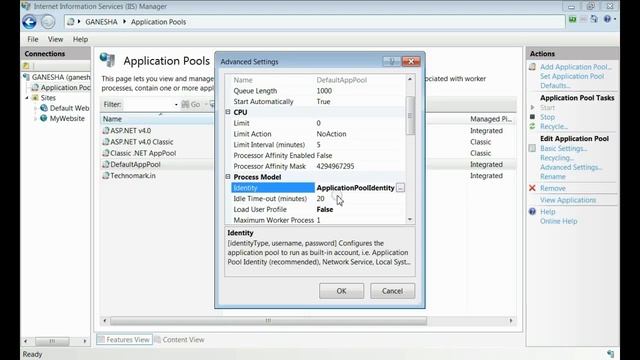This screenshot has height=360, width=640.
Task: Click the Connections toolbar yellow icon
Action: tap(26, 66)
